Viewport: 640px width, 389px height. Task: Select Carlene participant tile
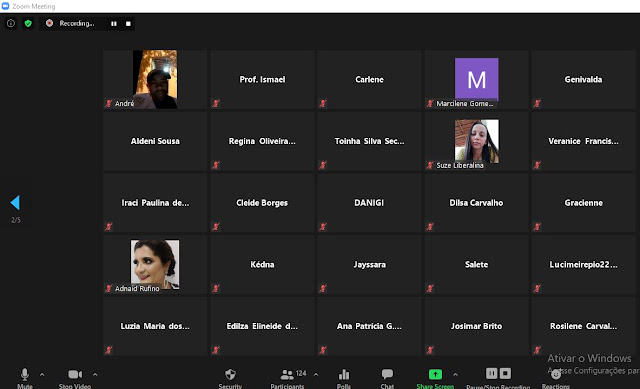click(x=369, y=79)
